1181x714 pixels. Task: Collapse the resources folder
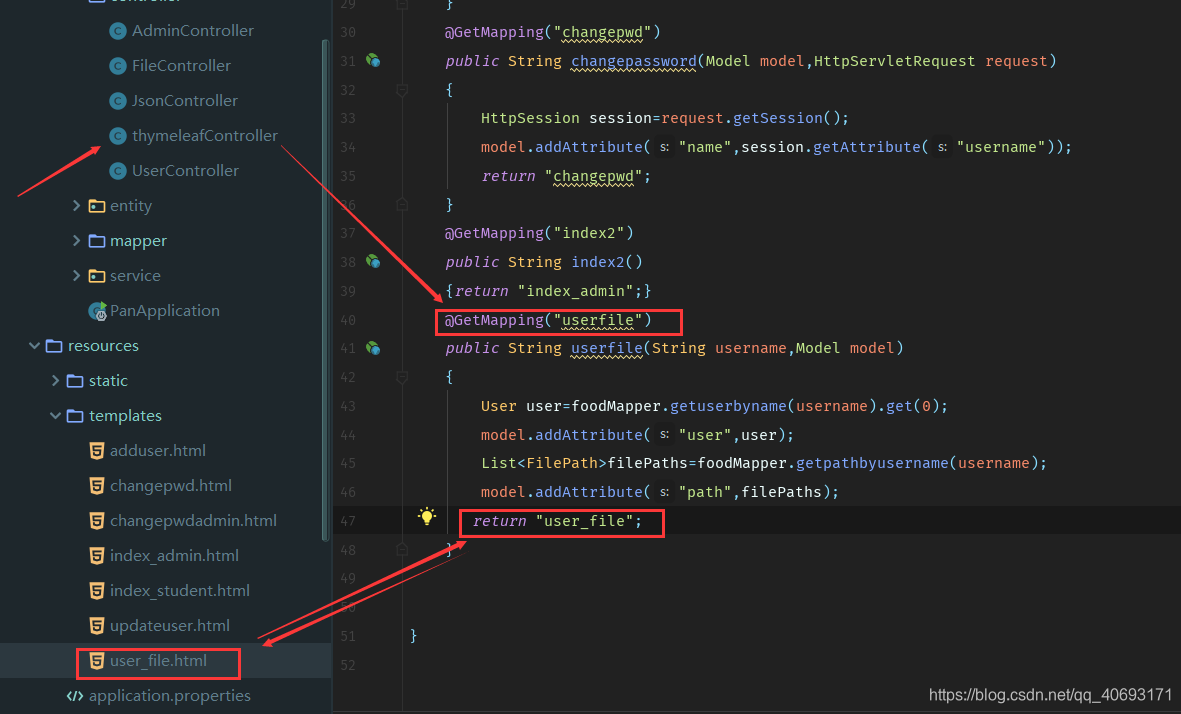click(x=34, y=346)
